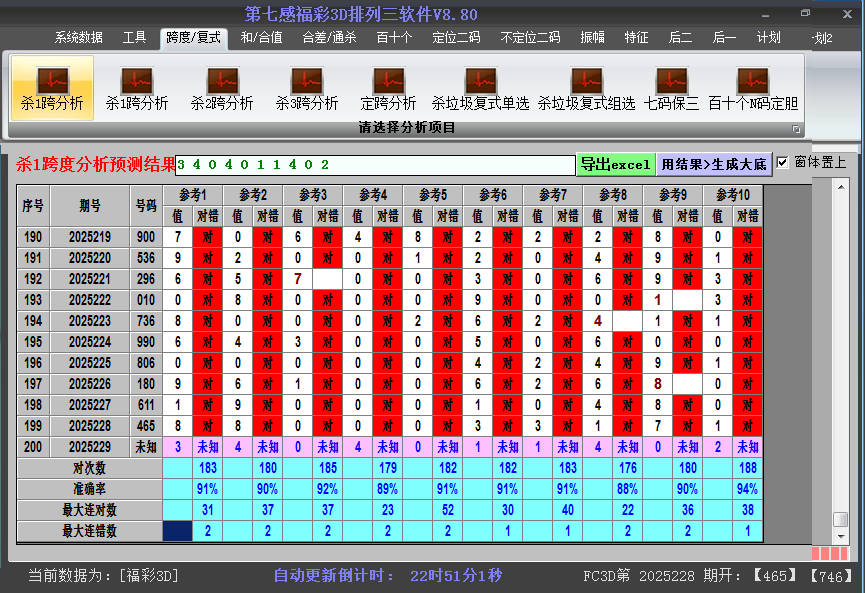Image resolution: width=865 pixels, height=593 pixels.
Task: Launch 杀垃圾复式单选 analysis
Action: pos(480,87)
